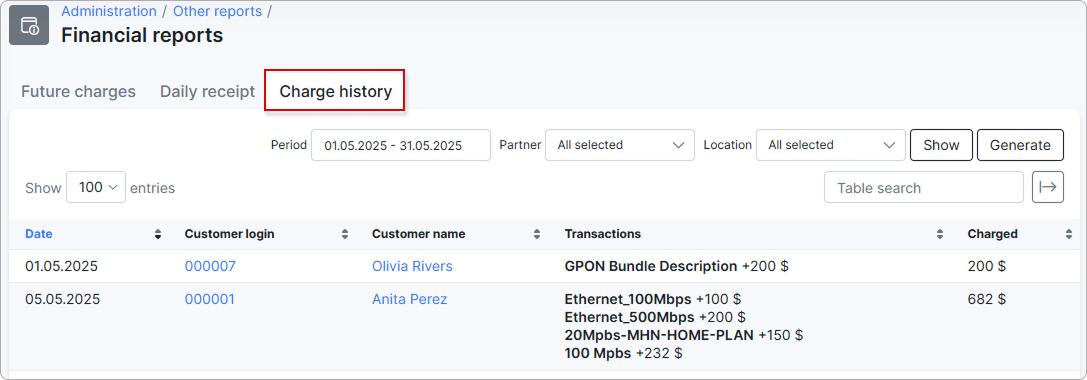Click the 200 $ charged amount
Image resolution: width=1087 pixels, height=380 pixels.
pyautogui.click(x=986, y=266)
